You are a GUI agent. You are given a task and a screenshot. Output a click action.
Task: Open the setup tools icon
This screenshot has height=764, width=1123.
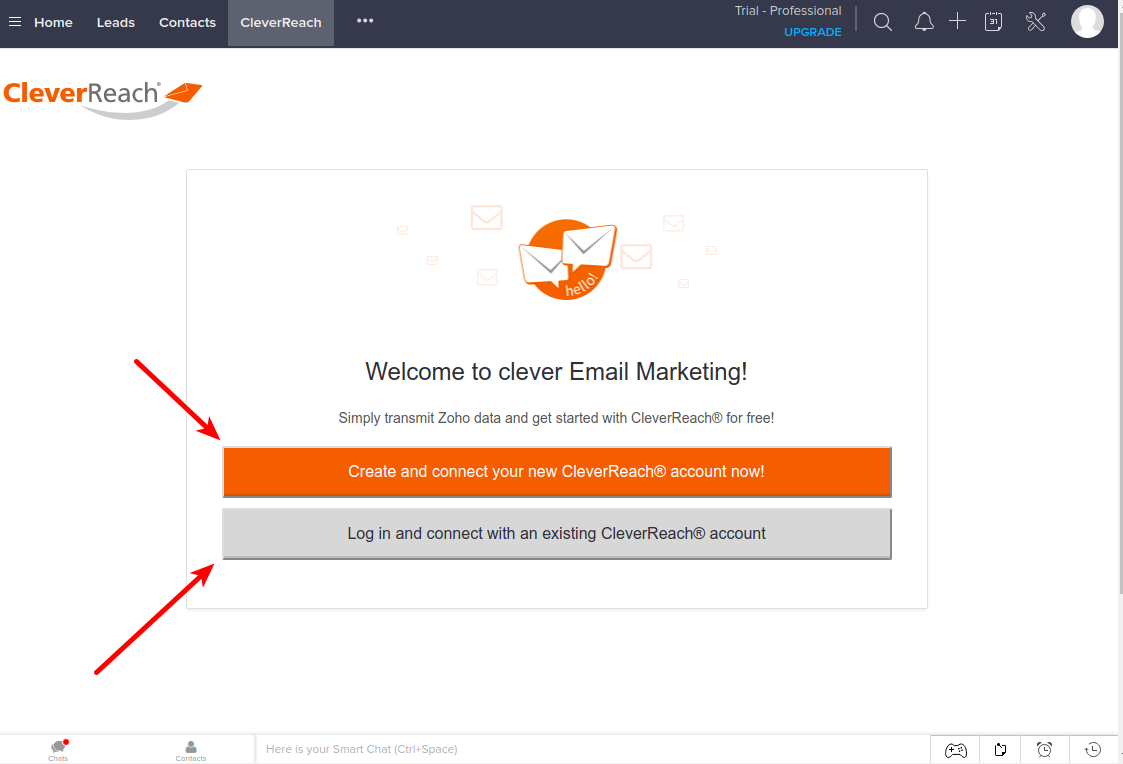pos(1035,22)
